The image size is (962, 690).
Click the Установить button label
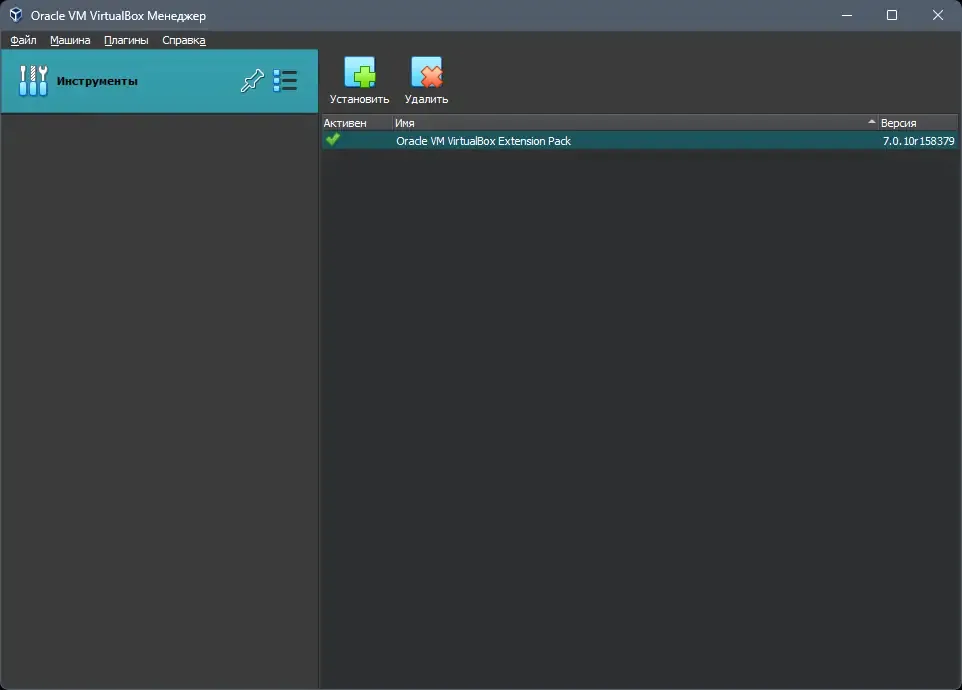360,99
